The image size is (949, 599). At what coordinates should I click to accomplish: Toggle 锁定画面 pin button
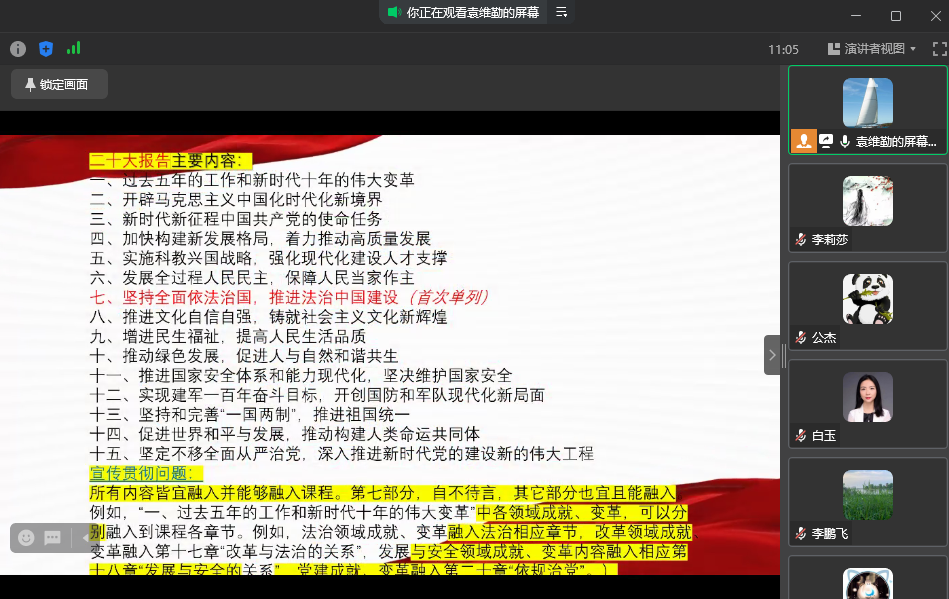[x=59, y=85]
